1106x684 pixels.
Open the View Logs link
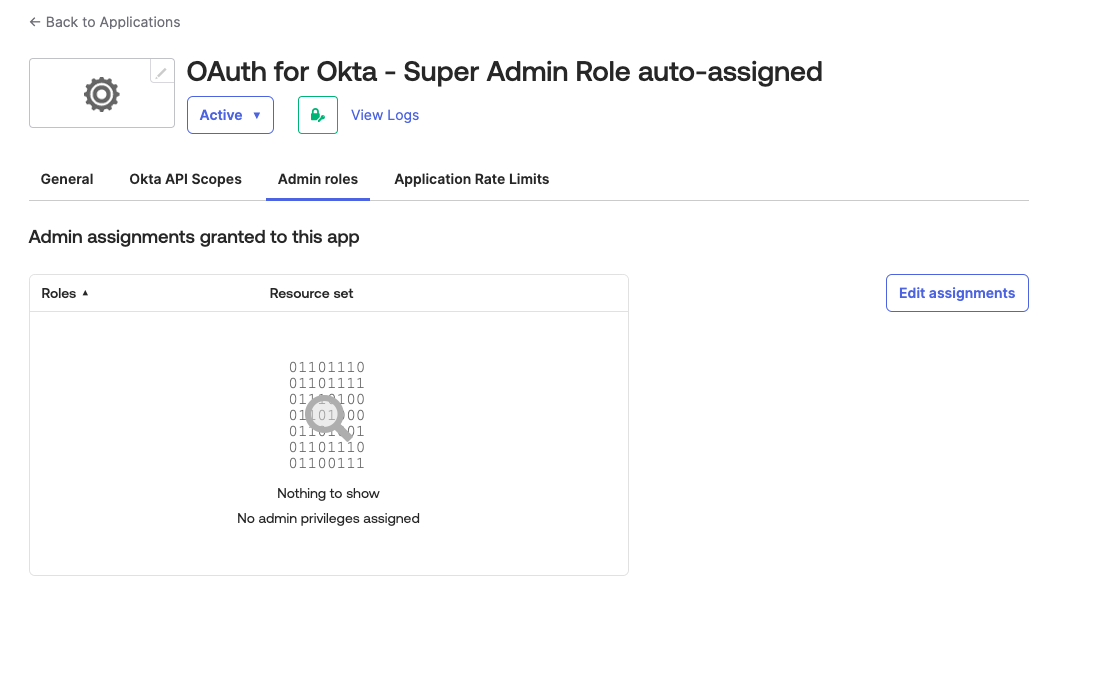pyautogui.click(x=385, y=115)
